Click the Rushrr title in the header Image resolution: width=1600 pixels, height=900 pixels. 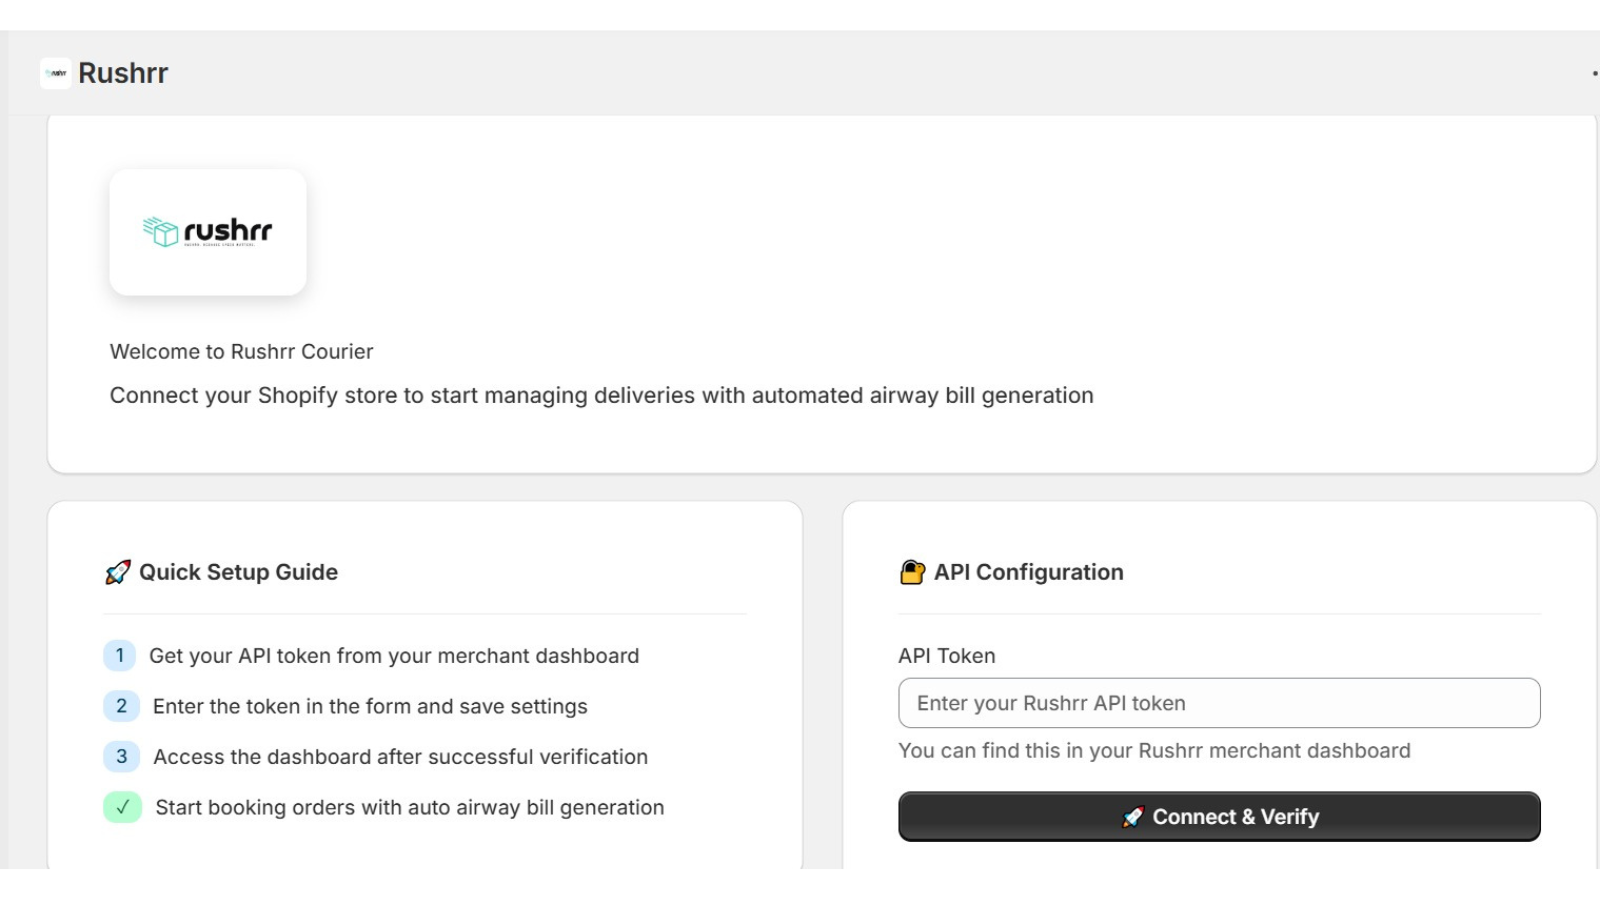(x=123, y=73)
